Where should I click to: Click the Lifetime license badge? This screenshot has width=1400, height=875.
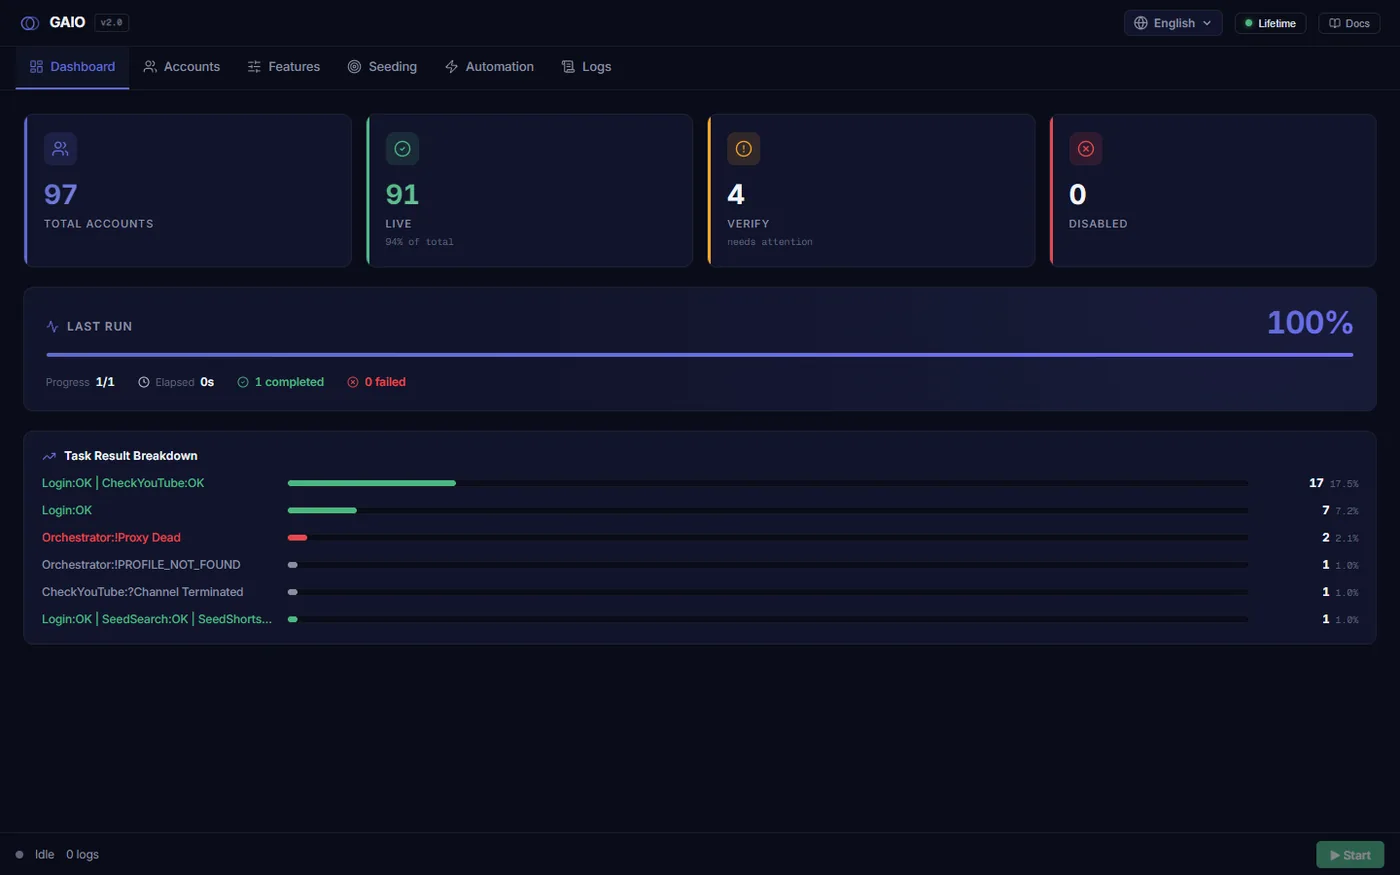click(1270, 23)
